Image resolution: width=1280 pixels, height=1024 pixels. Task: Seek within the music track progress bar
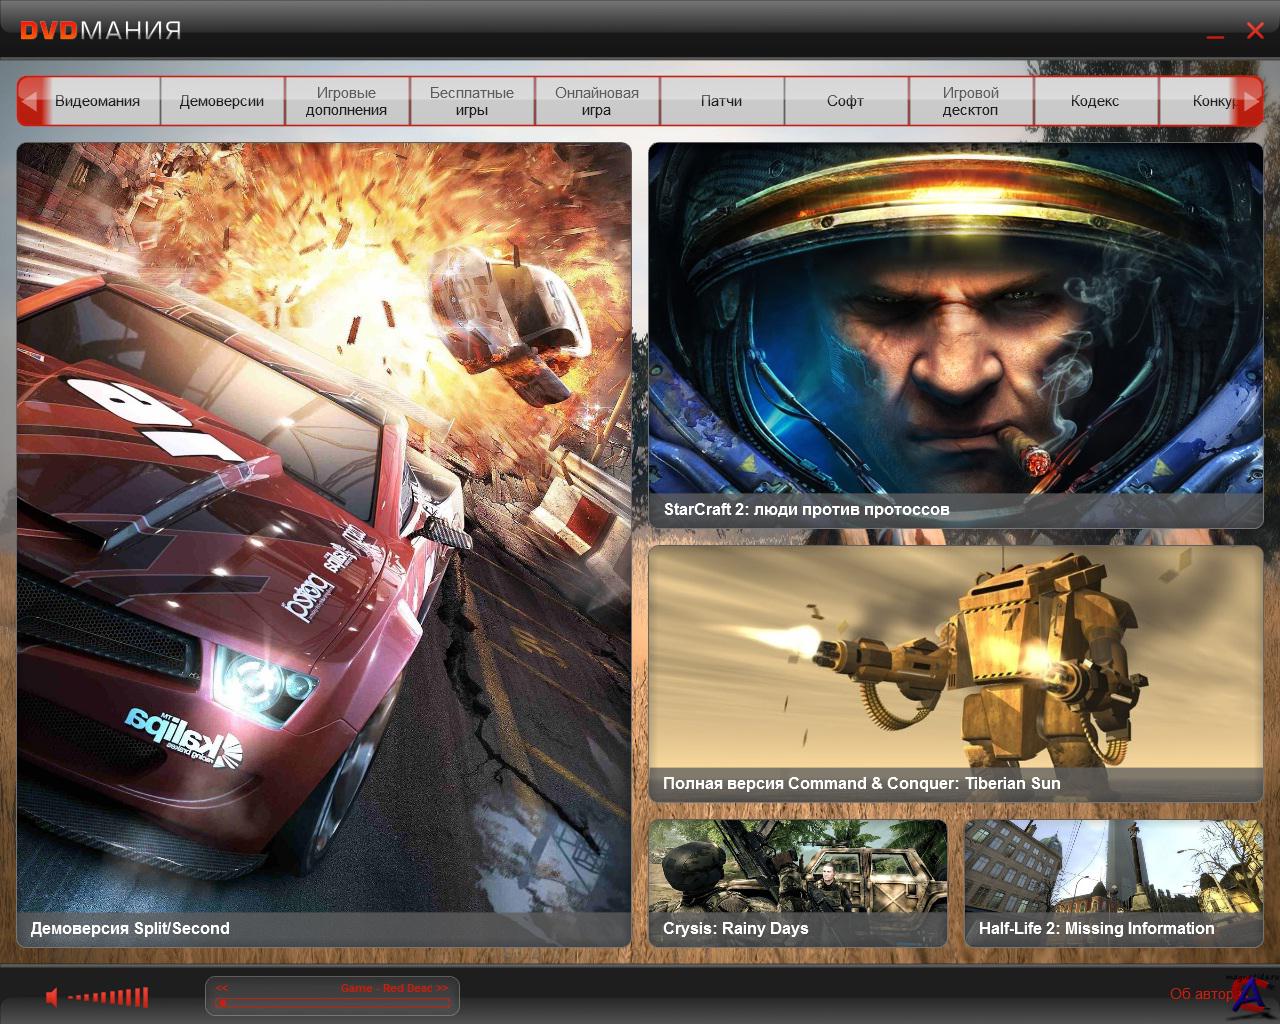tap(332, 1003)
